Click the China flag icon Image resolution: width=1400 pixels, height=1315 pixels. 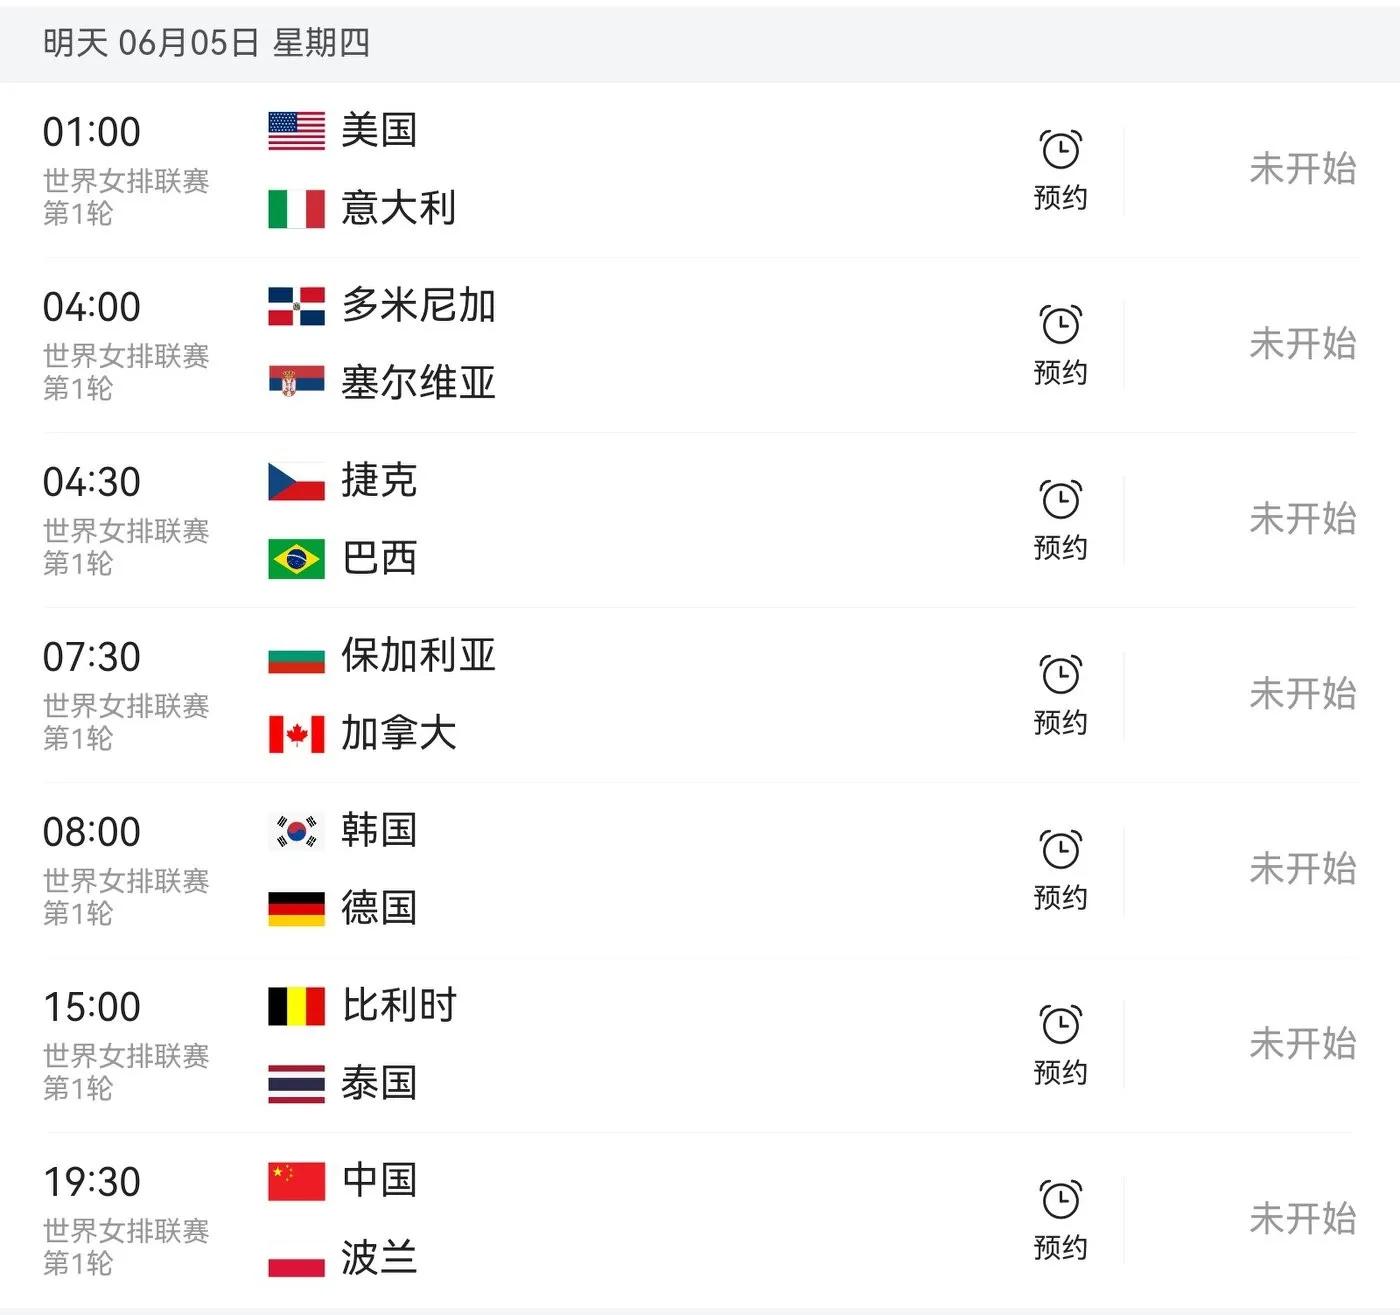tap(296, 1181)
